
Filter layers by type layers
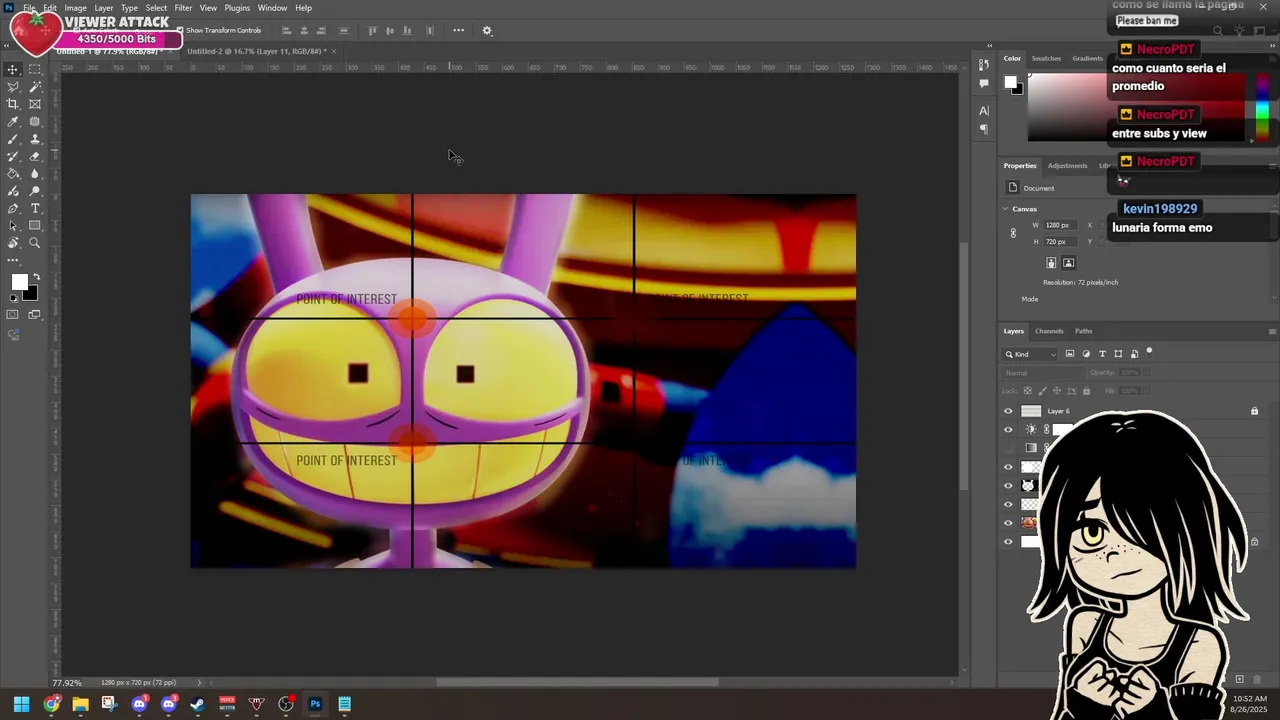click(x=1102, y=354)
